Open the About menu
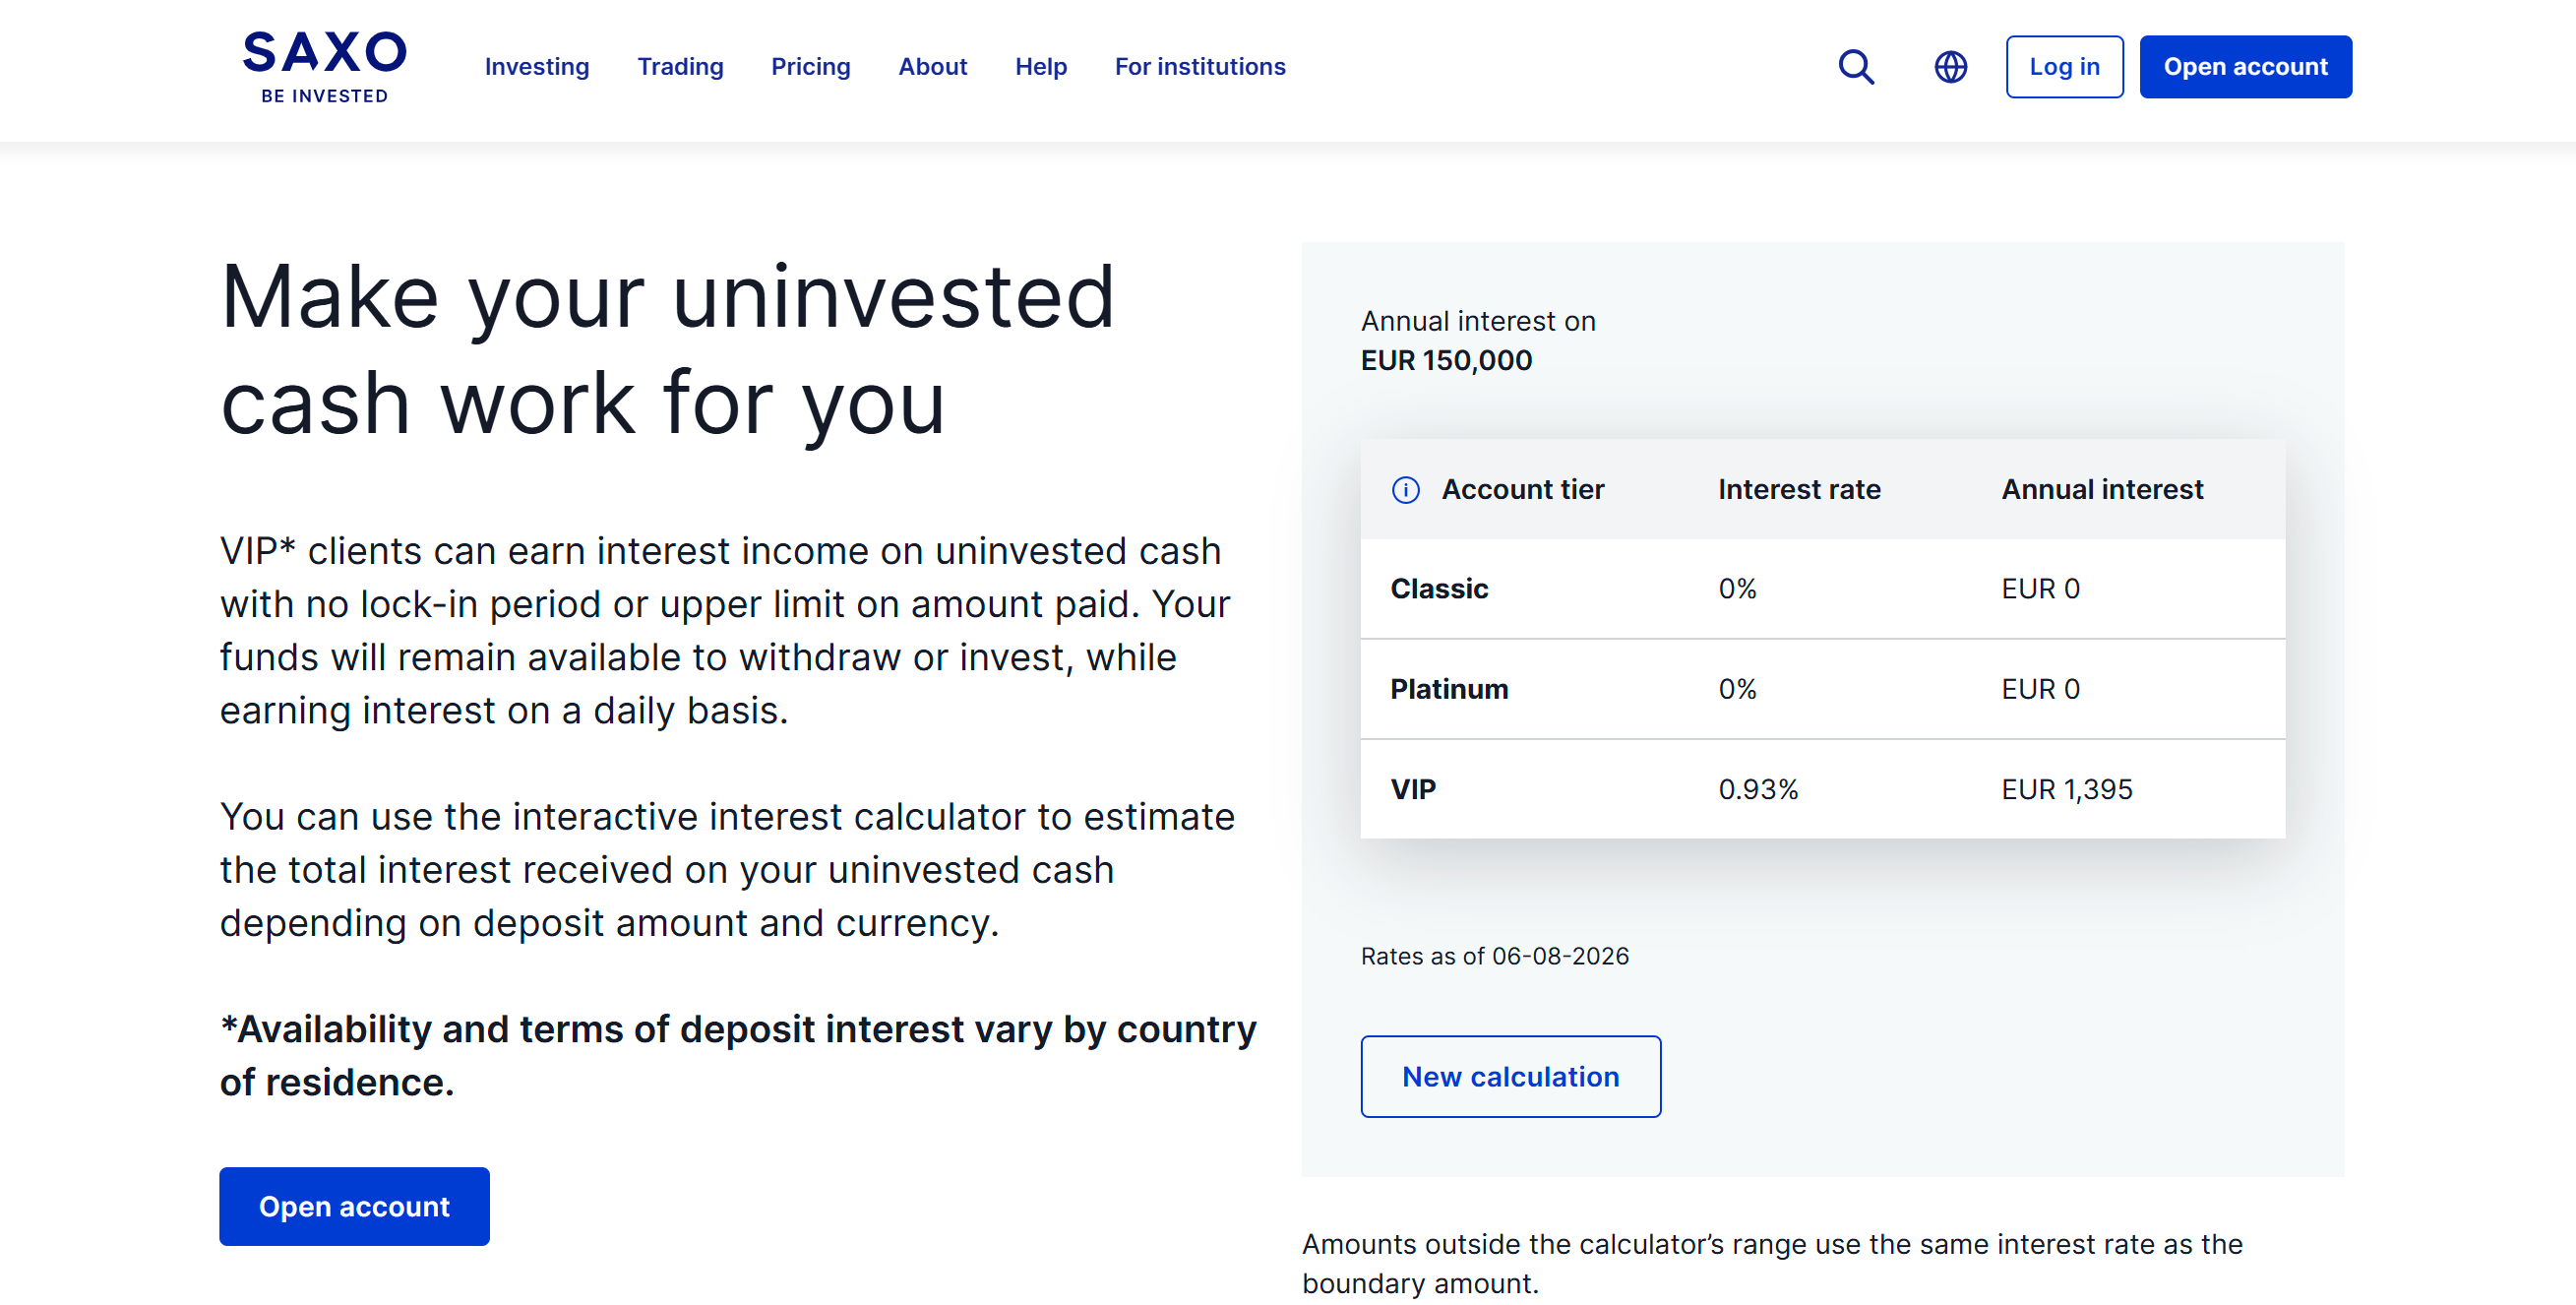2576x1305 pixels. [x=932, y=67]
